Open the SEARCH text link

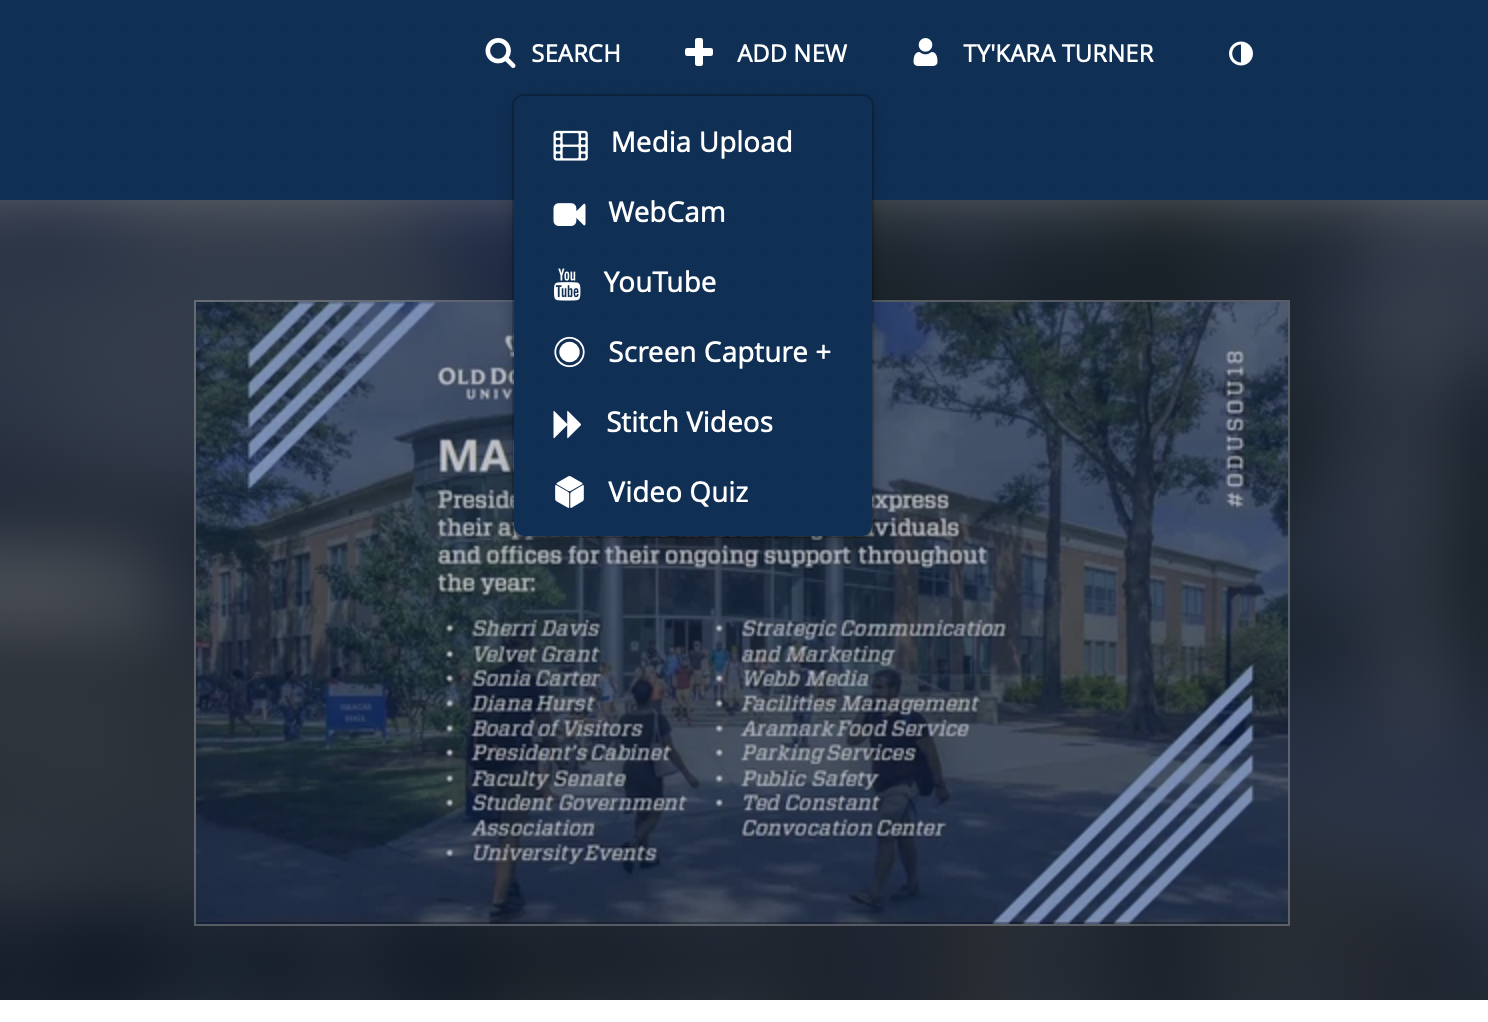pos(576,54)
